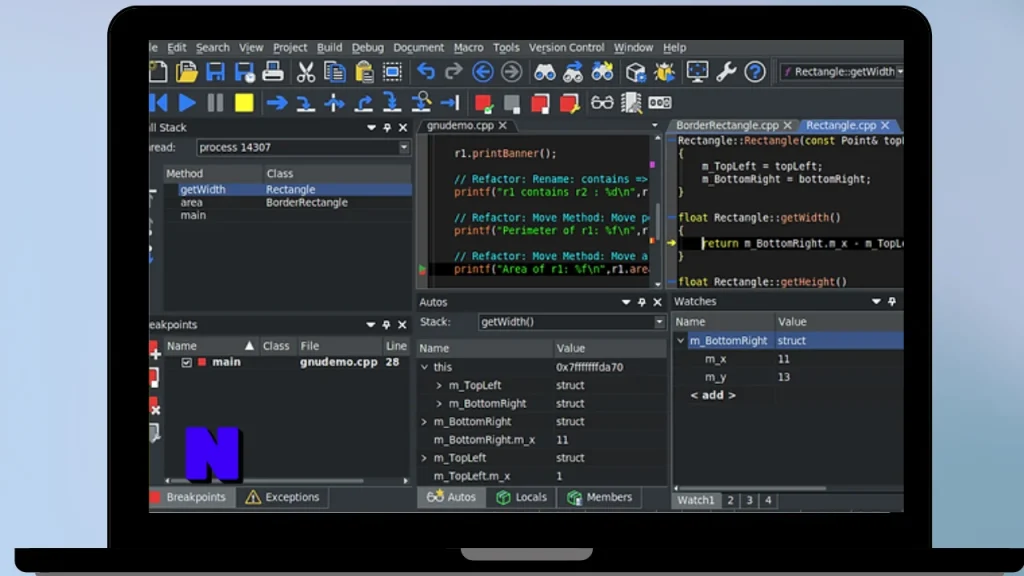The image size is (1024, 576).
Task: Open options with the wrench icon
Action: 726,72
